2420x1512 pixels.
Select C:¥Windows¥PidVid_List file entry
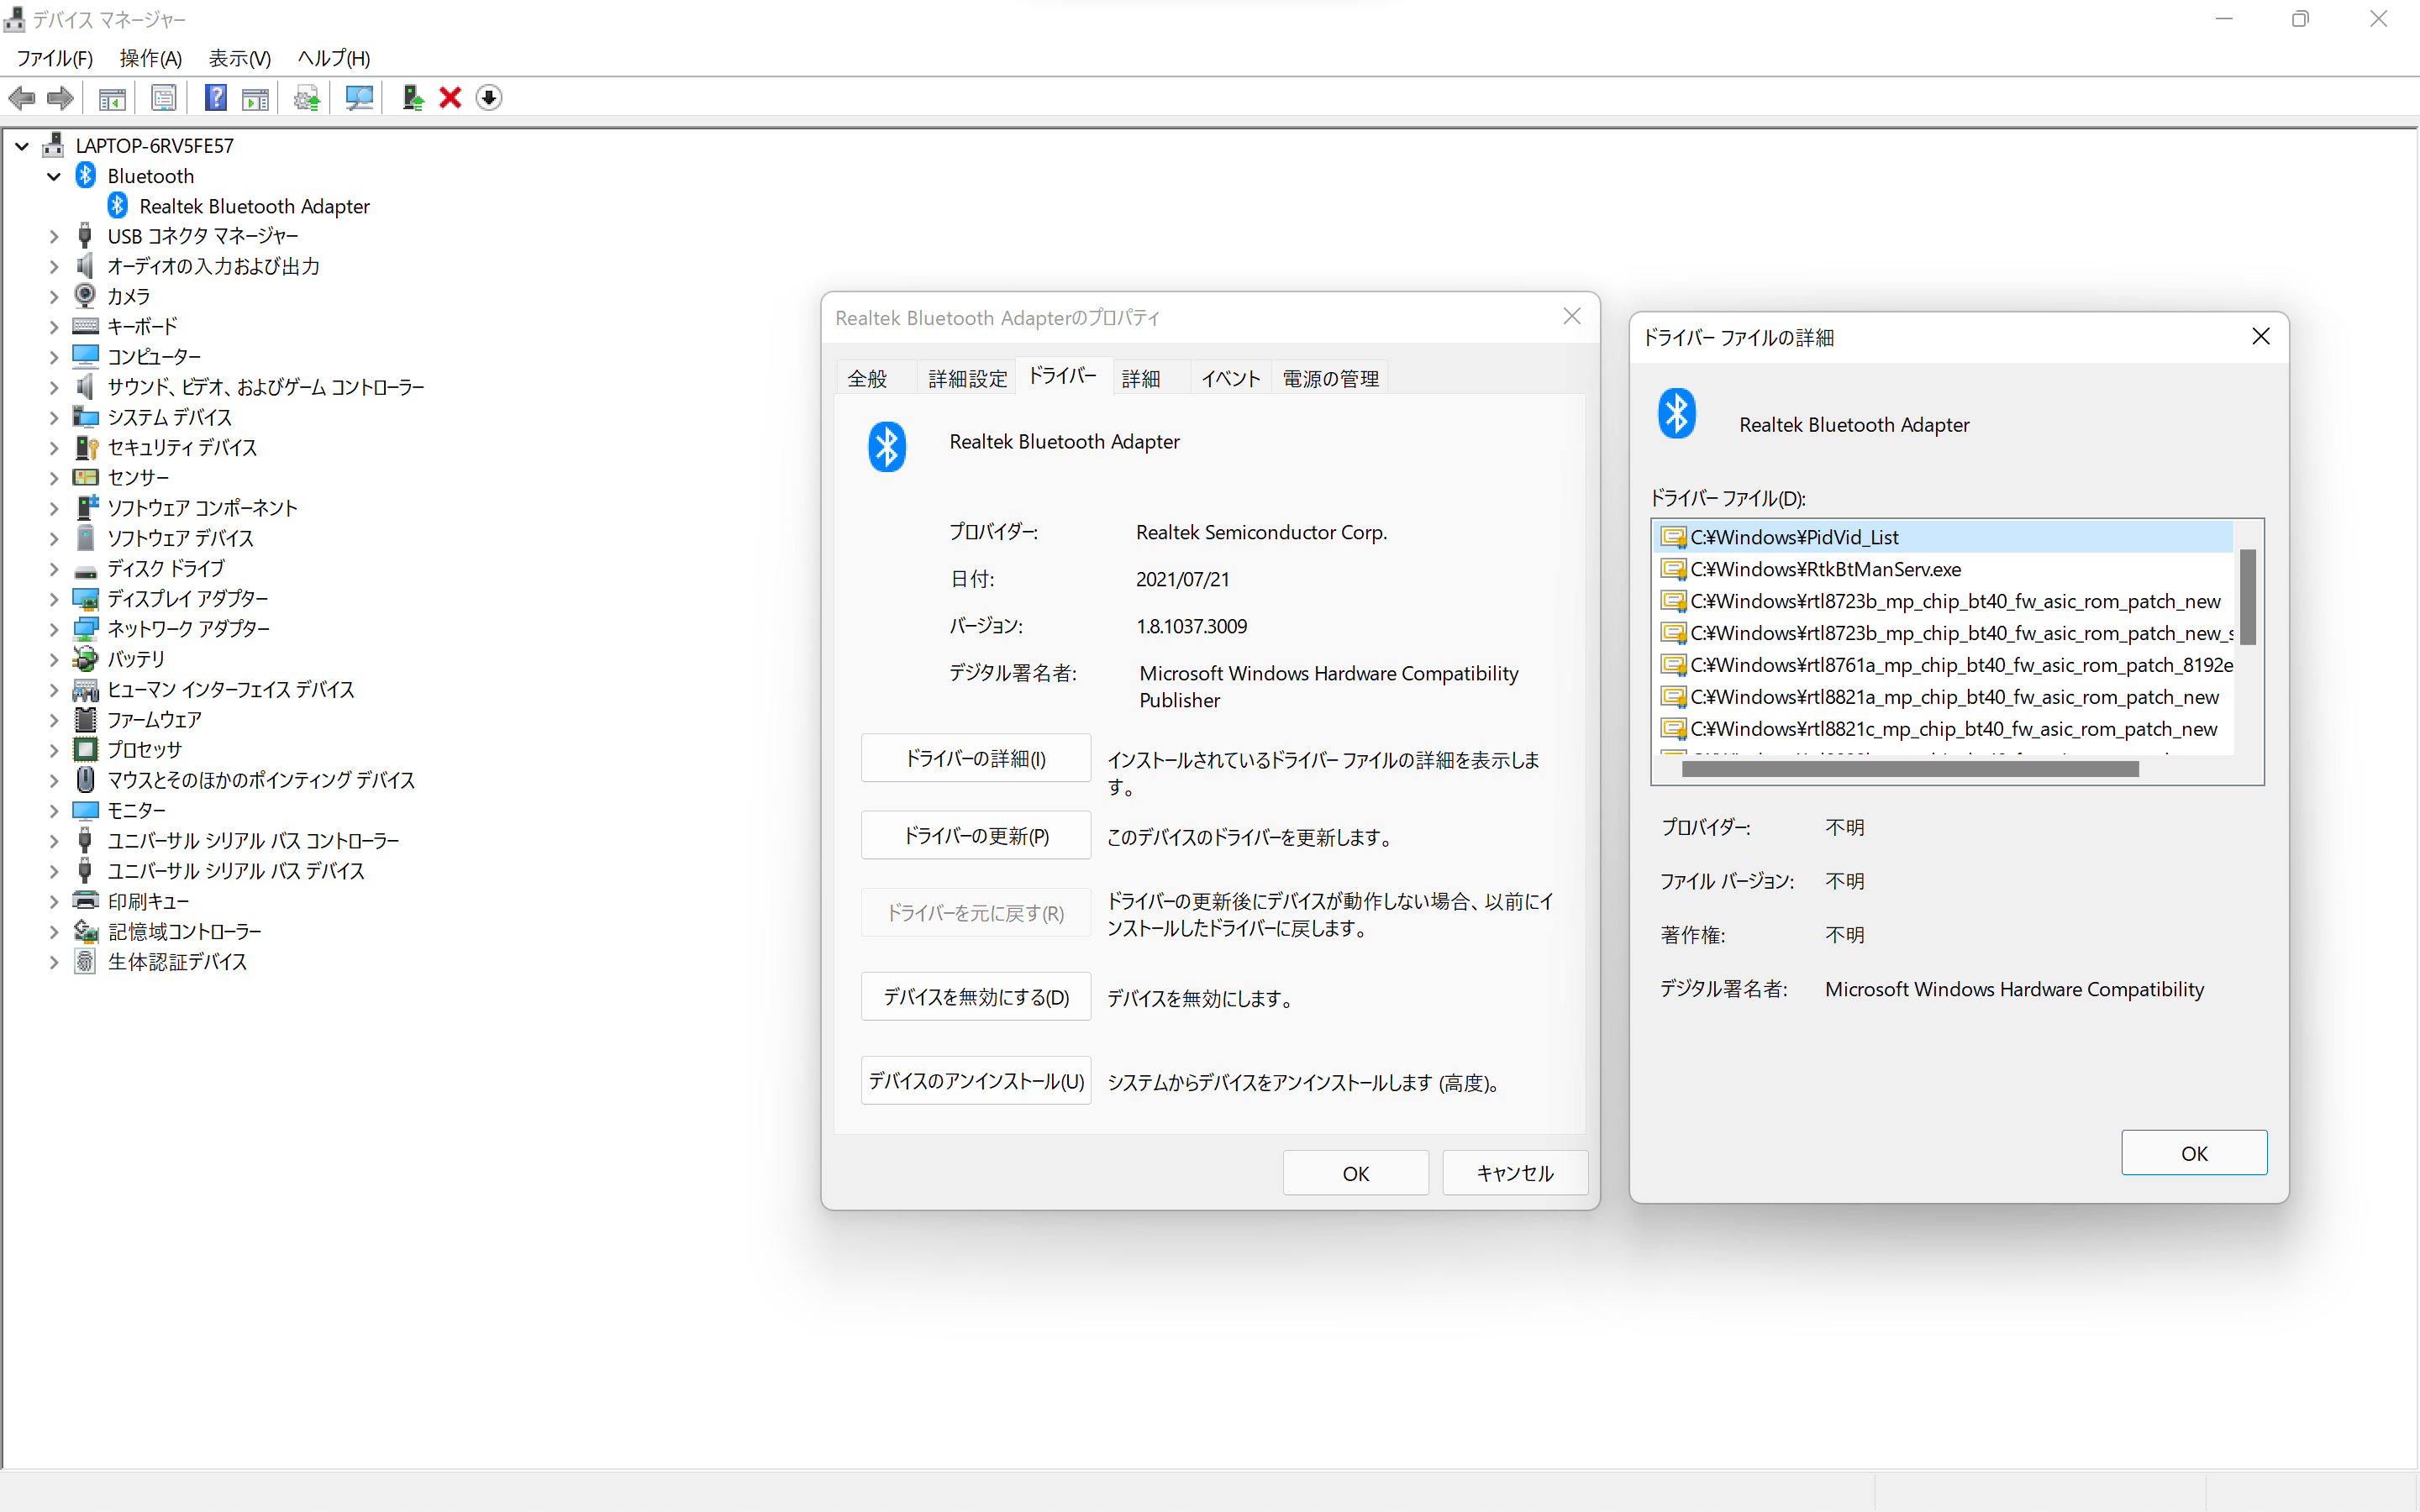(1944, 537)
